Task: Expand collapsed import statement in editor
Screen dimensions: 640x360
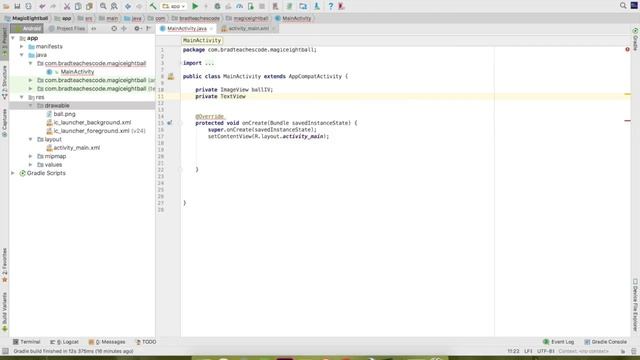Action: [x=209, y=63]
